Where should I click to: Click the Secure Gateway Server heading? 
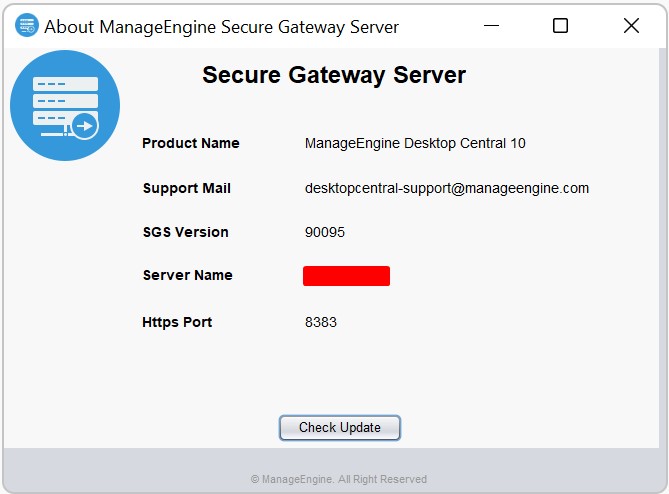tap(334, 75)
